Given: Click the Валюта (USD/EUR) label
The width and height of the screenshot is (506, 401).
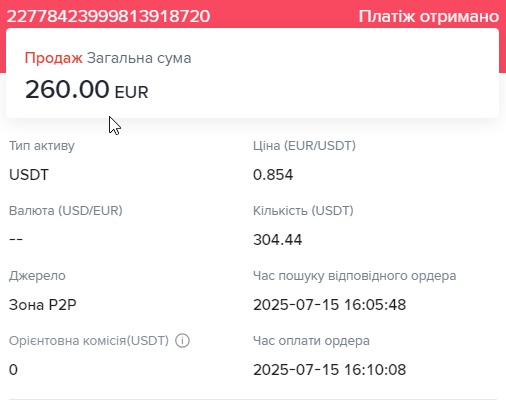Looking at the screenshot, I should tap(66, 211).
